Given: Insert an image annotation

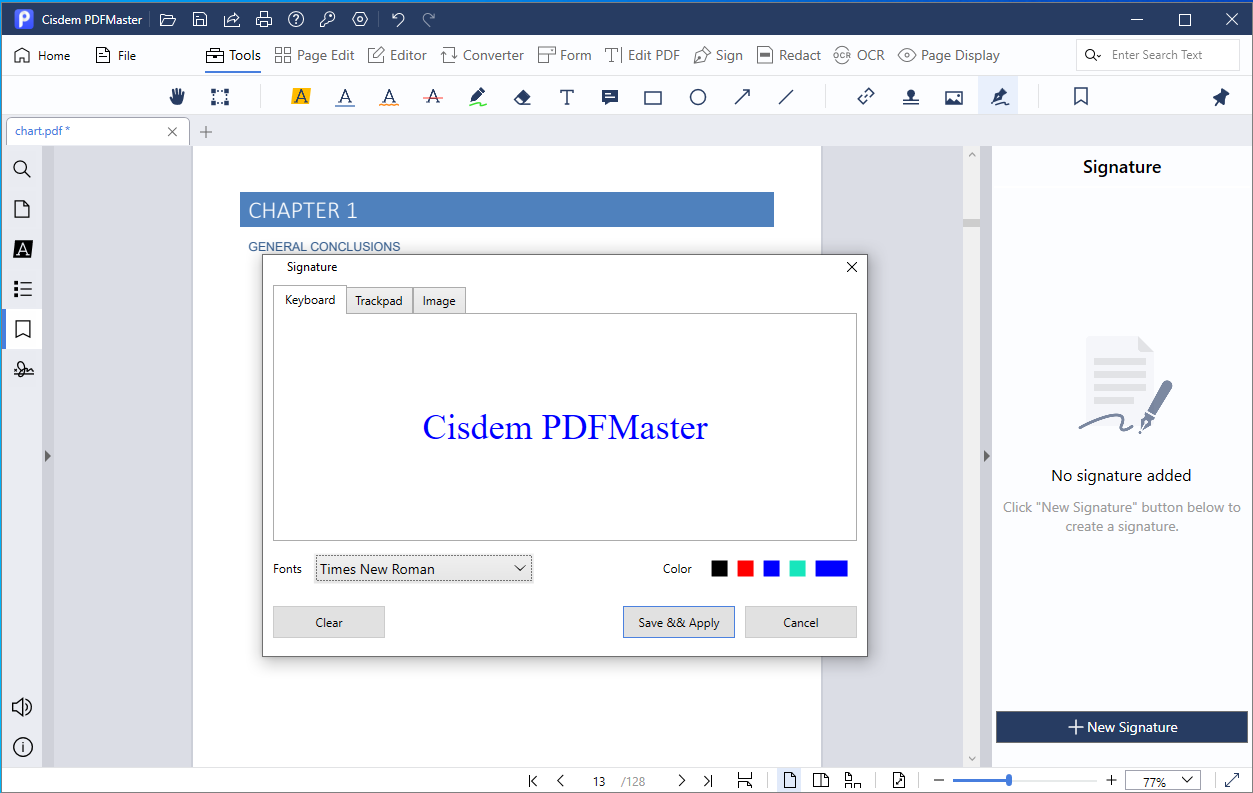Looking at the screenshot, I should (x=954, y=97).
